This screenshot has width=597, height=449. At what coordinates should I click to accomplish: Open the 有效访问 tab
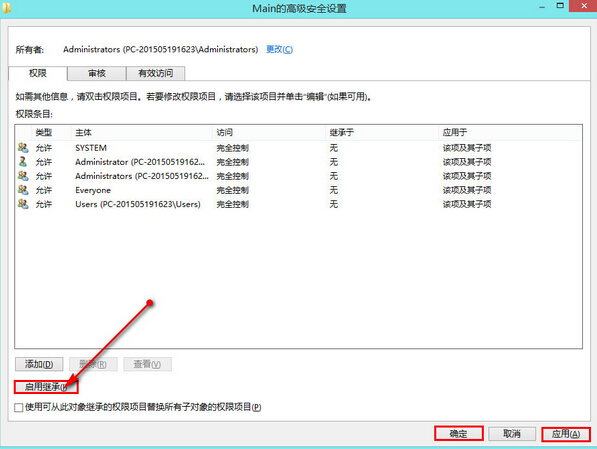click(155, 73)
